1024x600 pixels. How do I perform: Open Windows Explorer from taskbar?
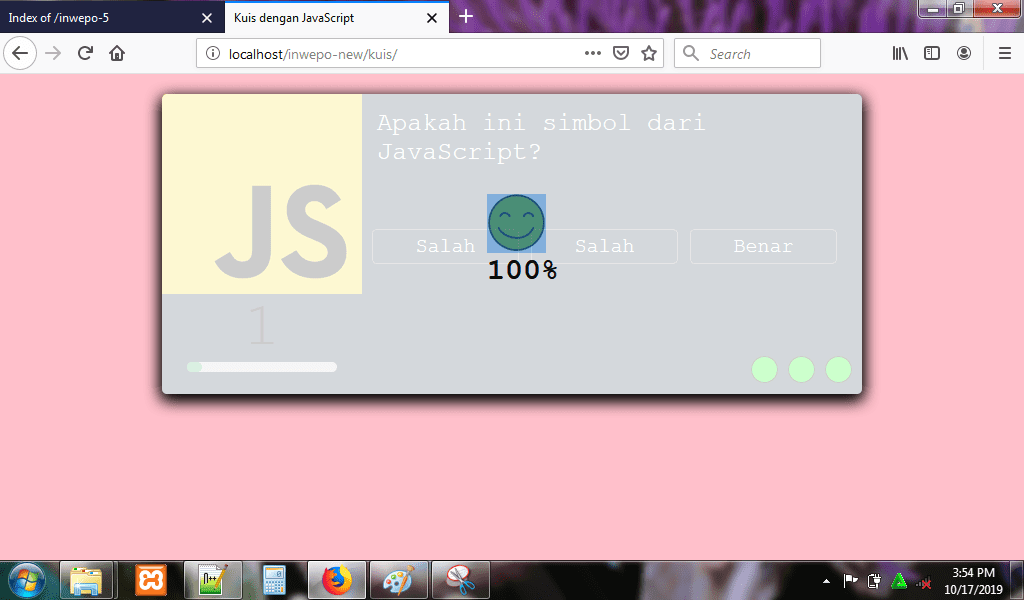click(x=86, y=580)
